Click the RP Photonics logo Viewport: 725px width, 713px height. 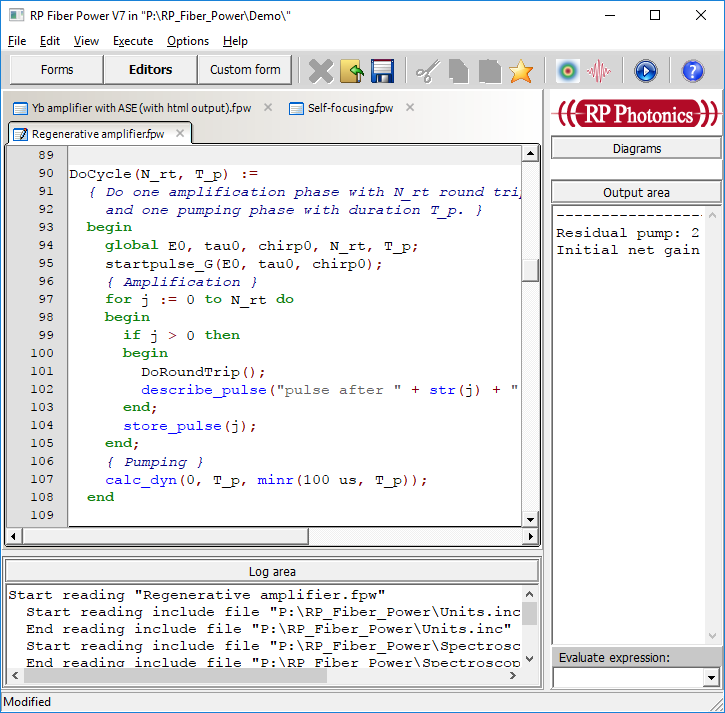[x=636, y=114]
